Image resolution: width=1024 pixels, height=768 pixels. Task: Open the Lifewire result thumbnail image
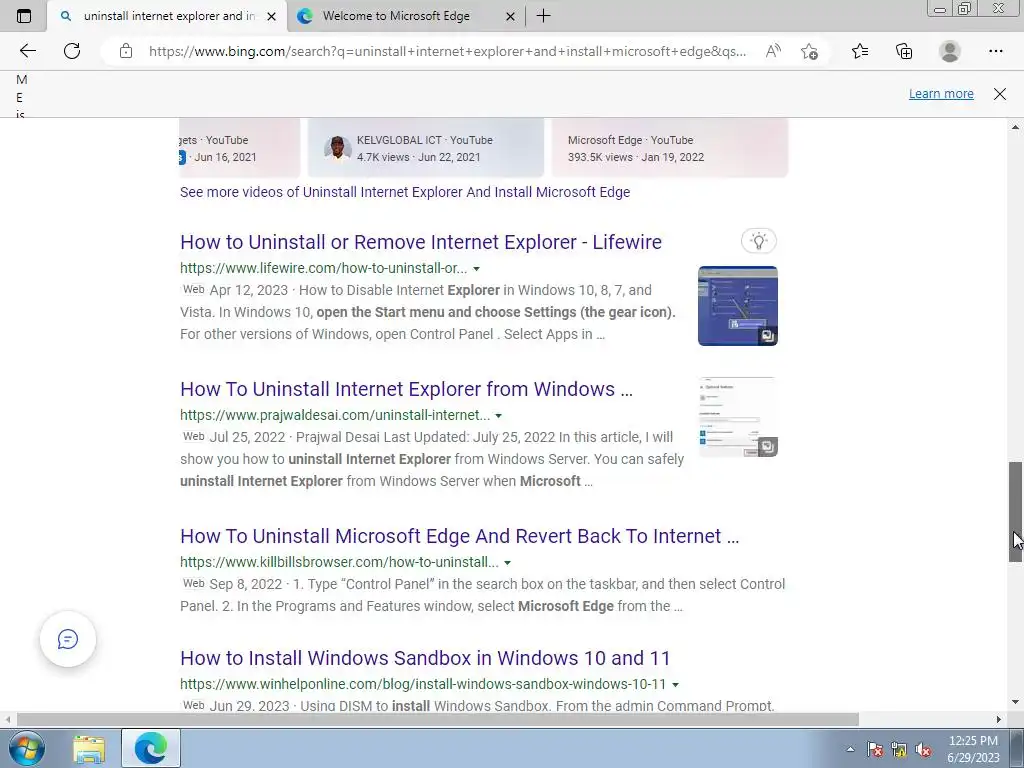click(x=737, y=306)
